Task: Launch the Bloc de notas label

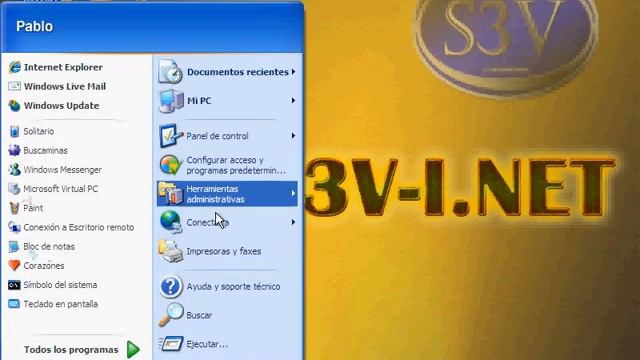Action: [49, 247]
